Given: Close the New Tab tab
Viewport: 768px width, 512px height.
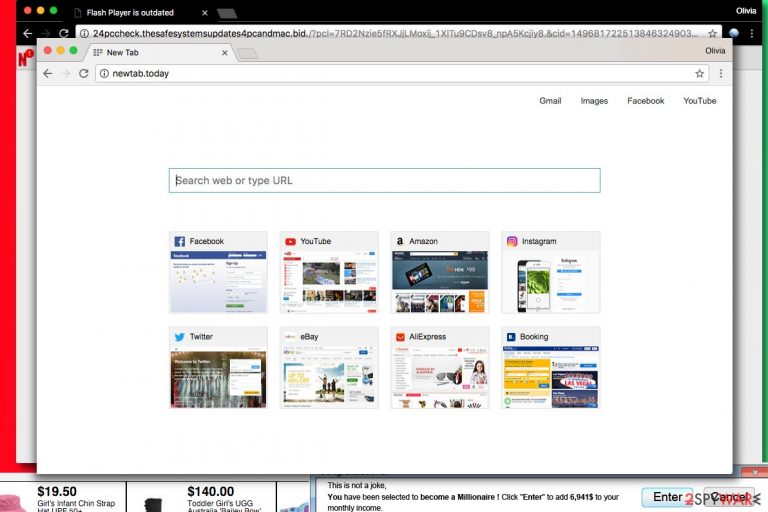Looking at the screenshot, I should tap(225, 52).
